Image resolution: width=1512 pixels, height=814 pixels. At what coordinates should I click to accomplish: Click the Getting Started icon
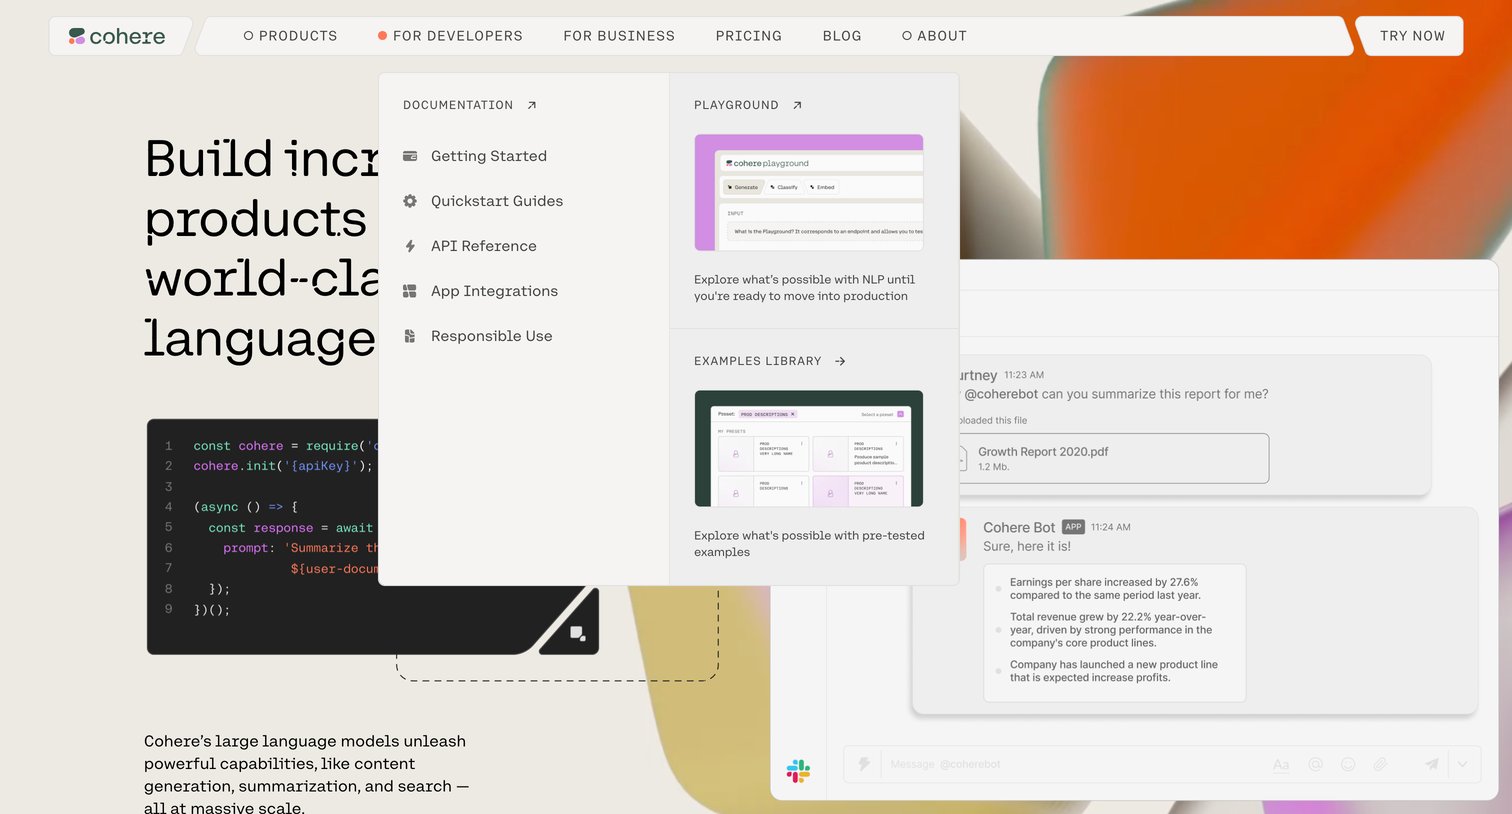coord(410,156)
